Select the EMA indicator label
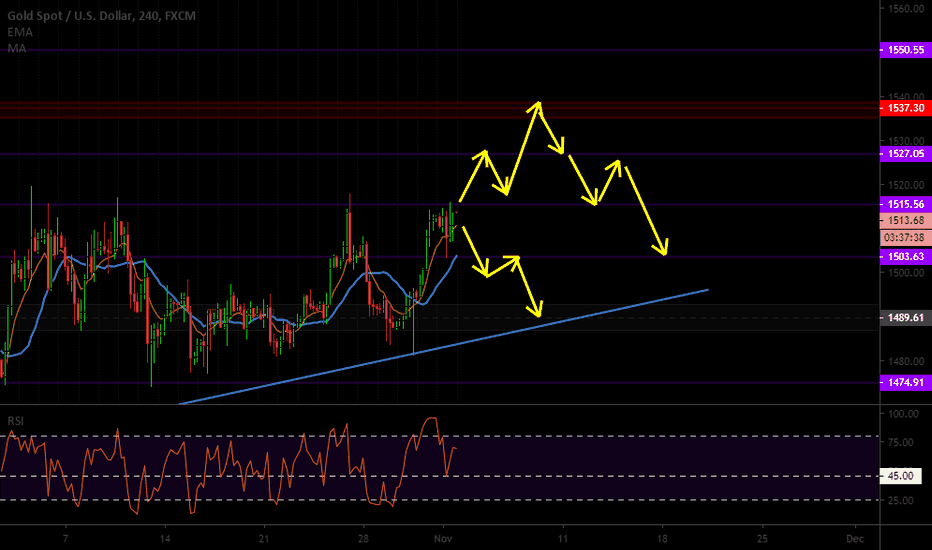Screen dimensions: 932x550 tap(20, 32)
